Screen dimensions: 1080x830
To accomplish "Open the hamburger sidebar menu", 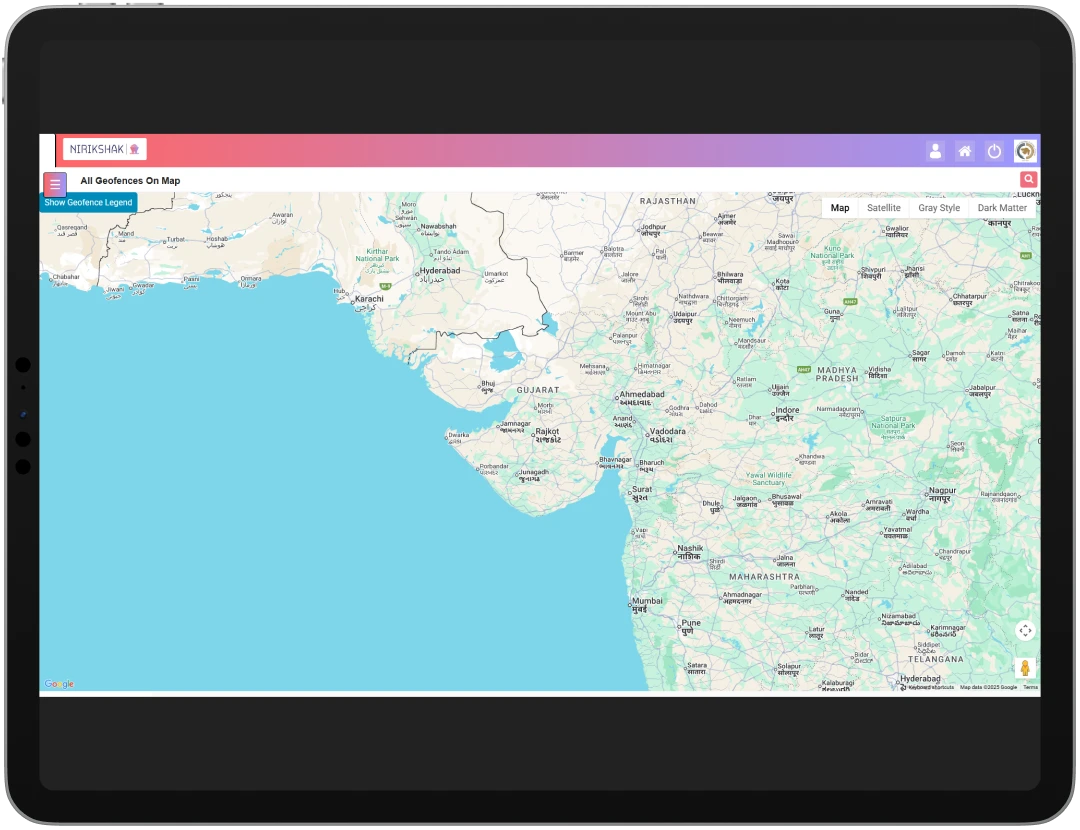I will point(55,184).
